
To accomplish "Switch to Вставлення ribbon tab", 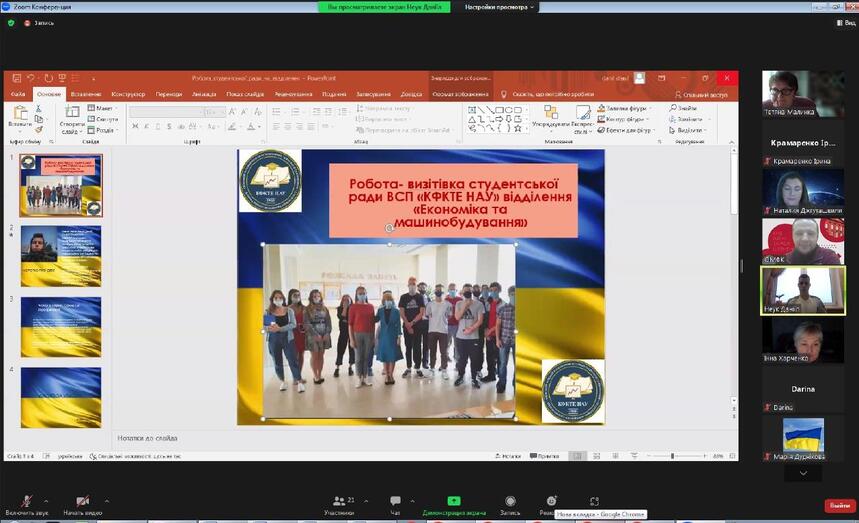I will 86,94.
